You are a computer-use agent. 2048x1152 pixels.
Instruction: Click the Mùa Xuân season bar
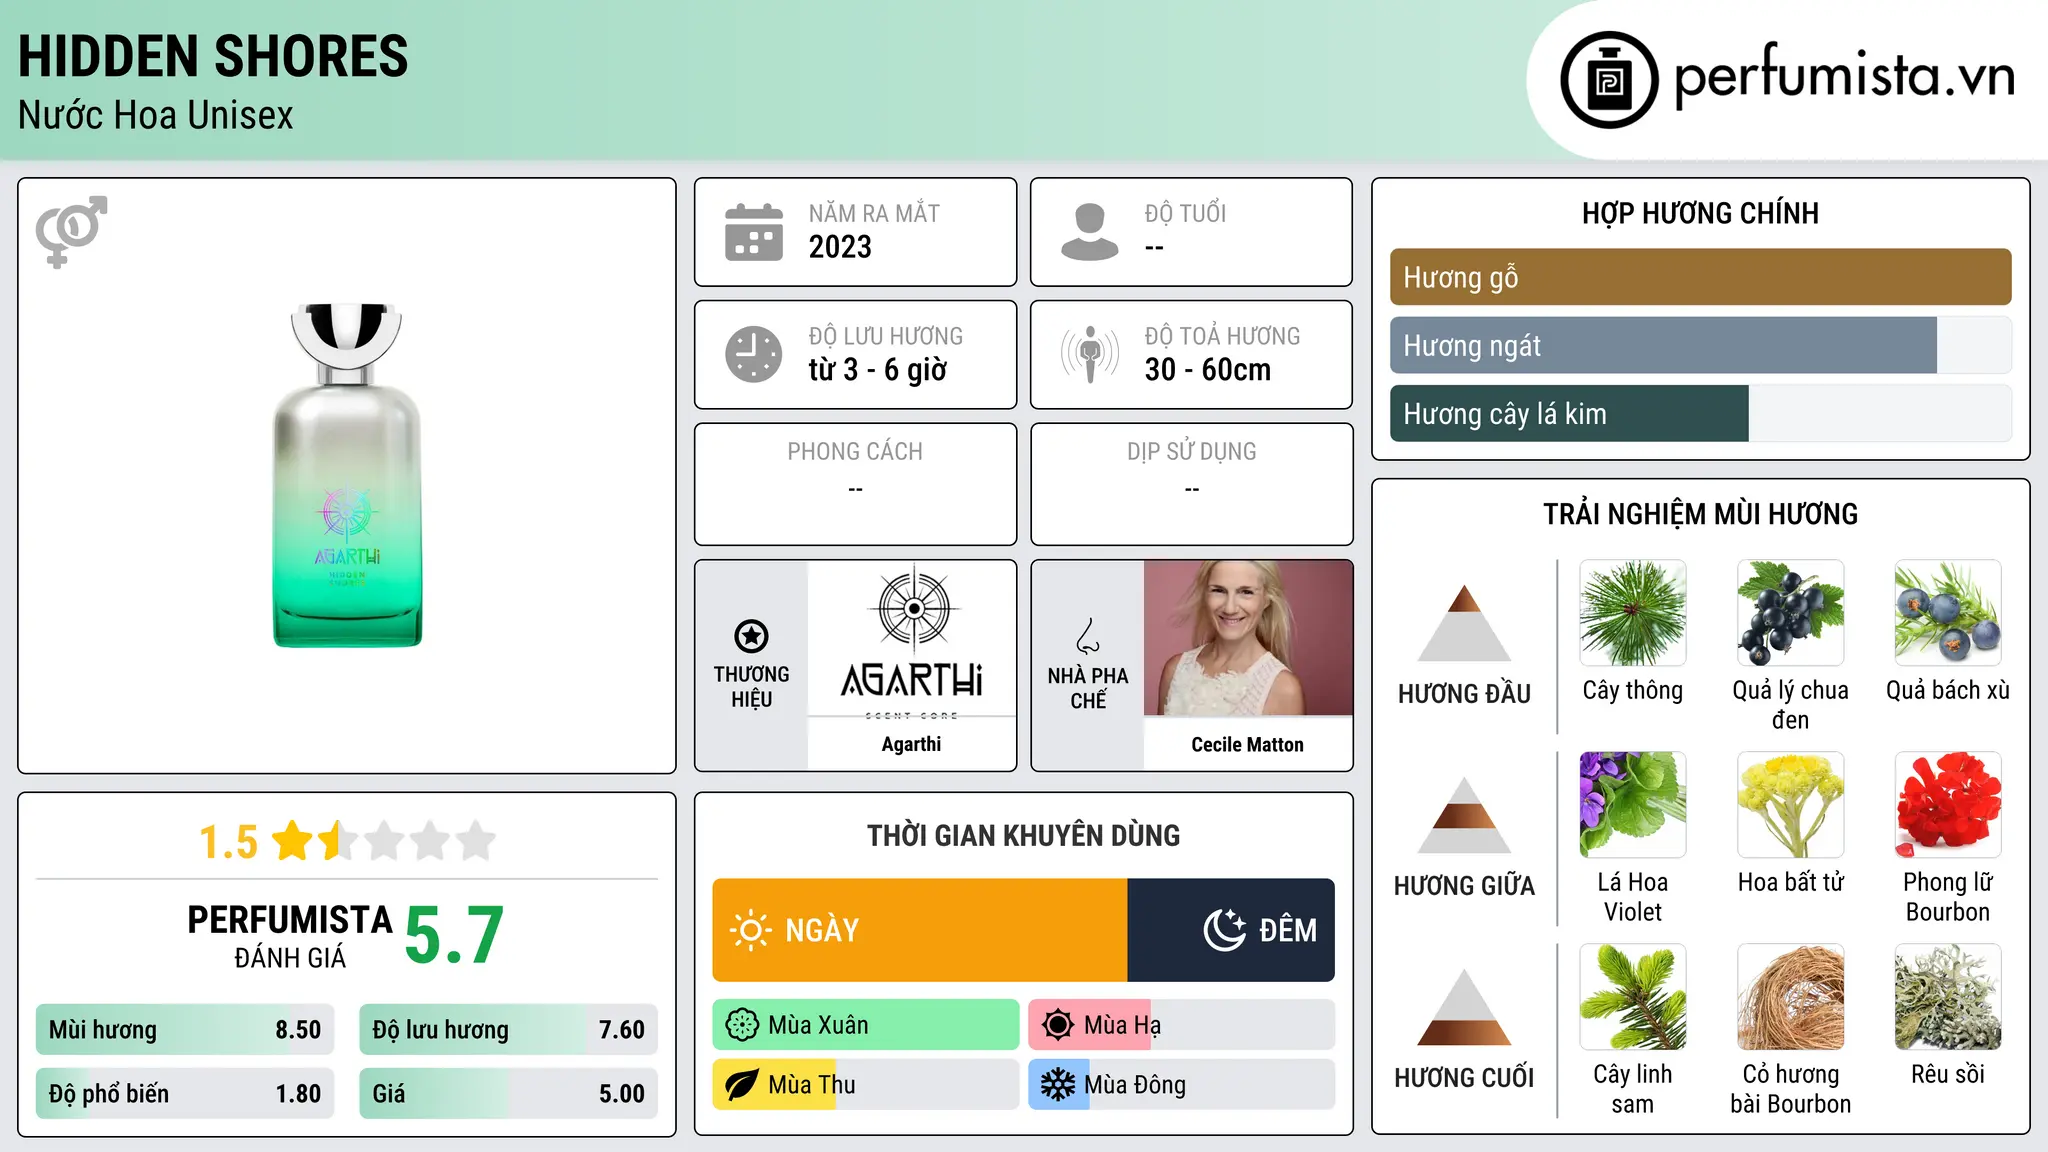866,1025
